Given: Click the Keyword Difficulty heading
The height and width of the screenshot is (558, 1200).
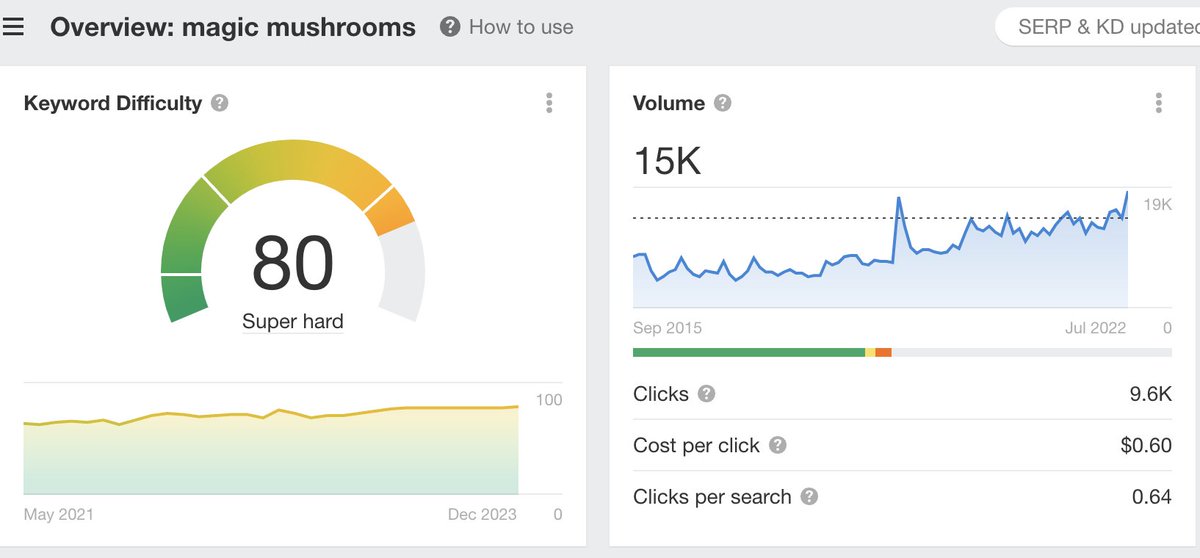Looking at the screenshot, I should (x=113, y=103).
